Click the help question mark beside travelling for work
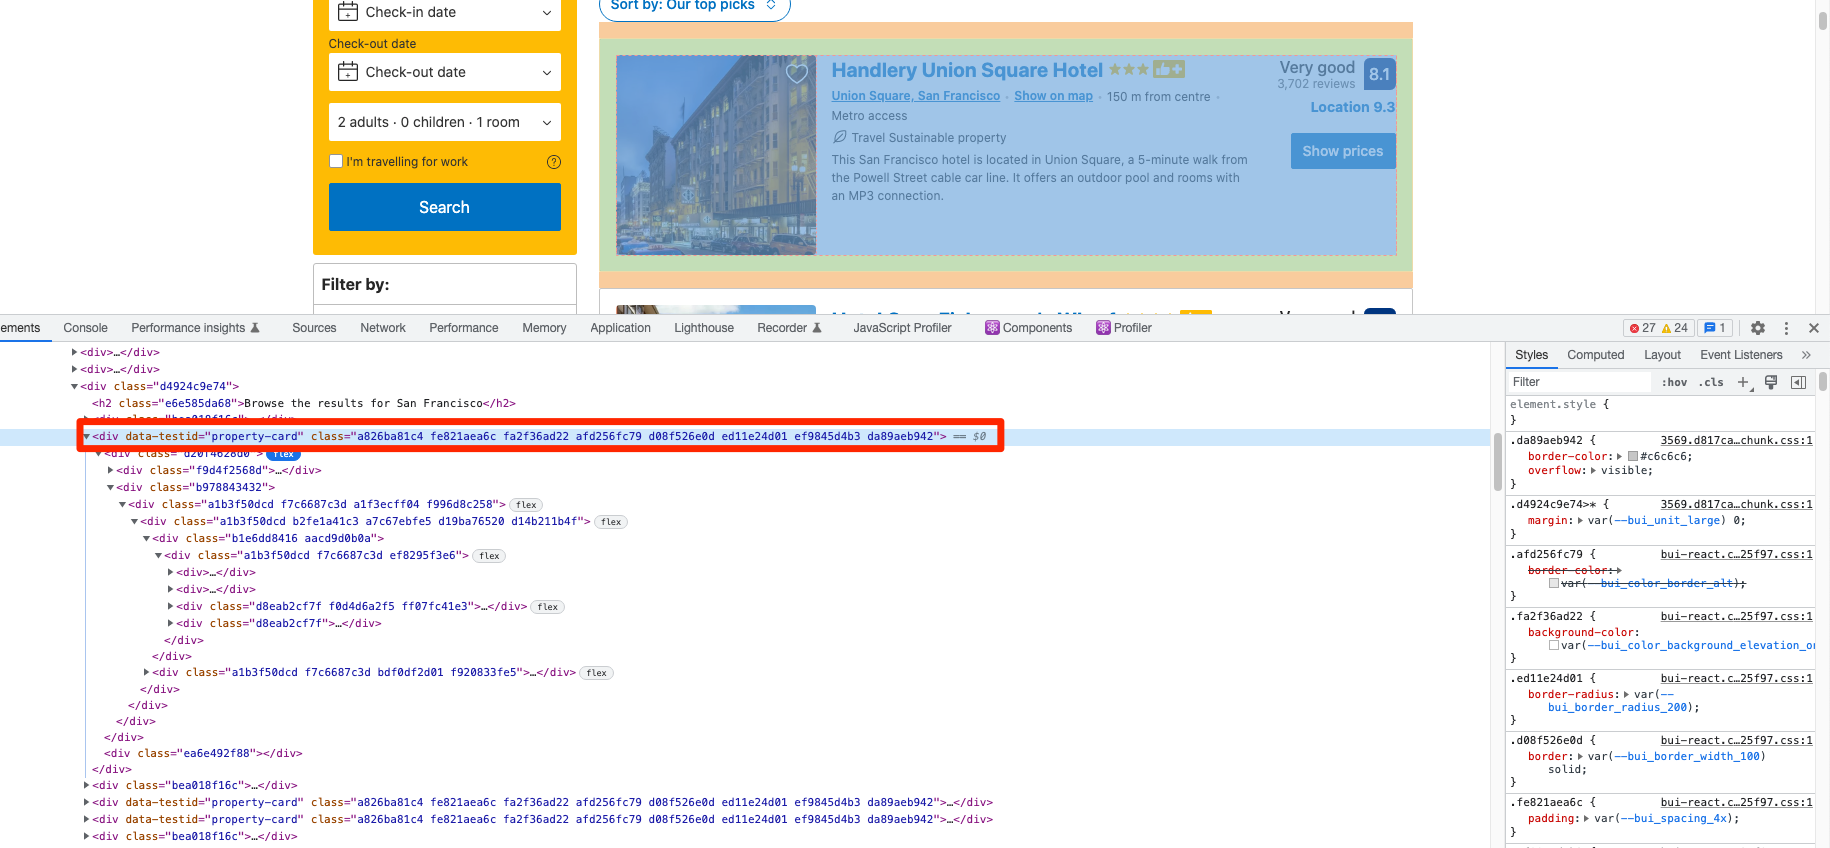Viewport: 1830px width, 848px height. click(554, 162)
